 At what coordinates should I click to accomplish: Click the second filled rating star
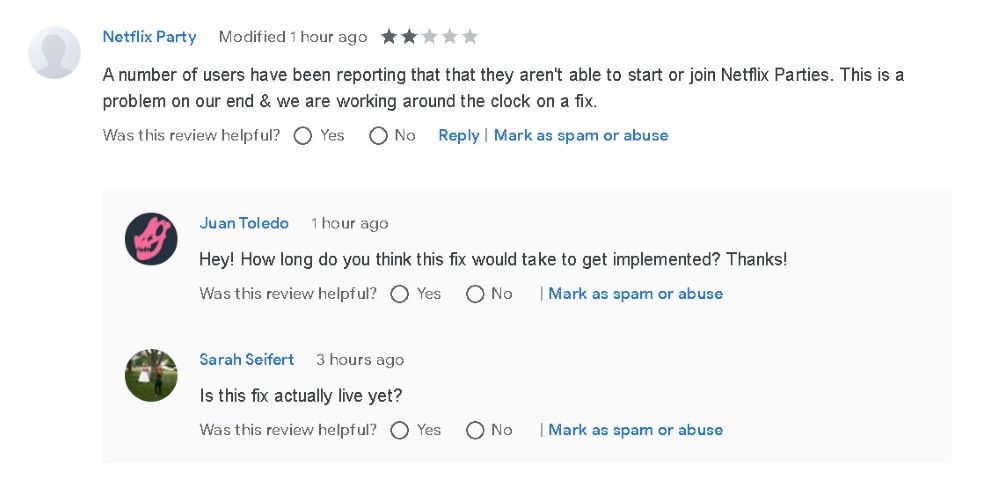pyautogui.click(x=409, y=37)
